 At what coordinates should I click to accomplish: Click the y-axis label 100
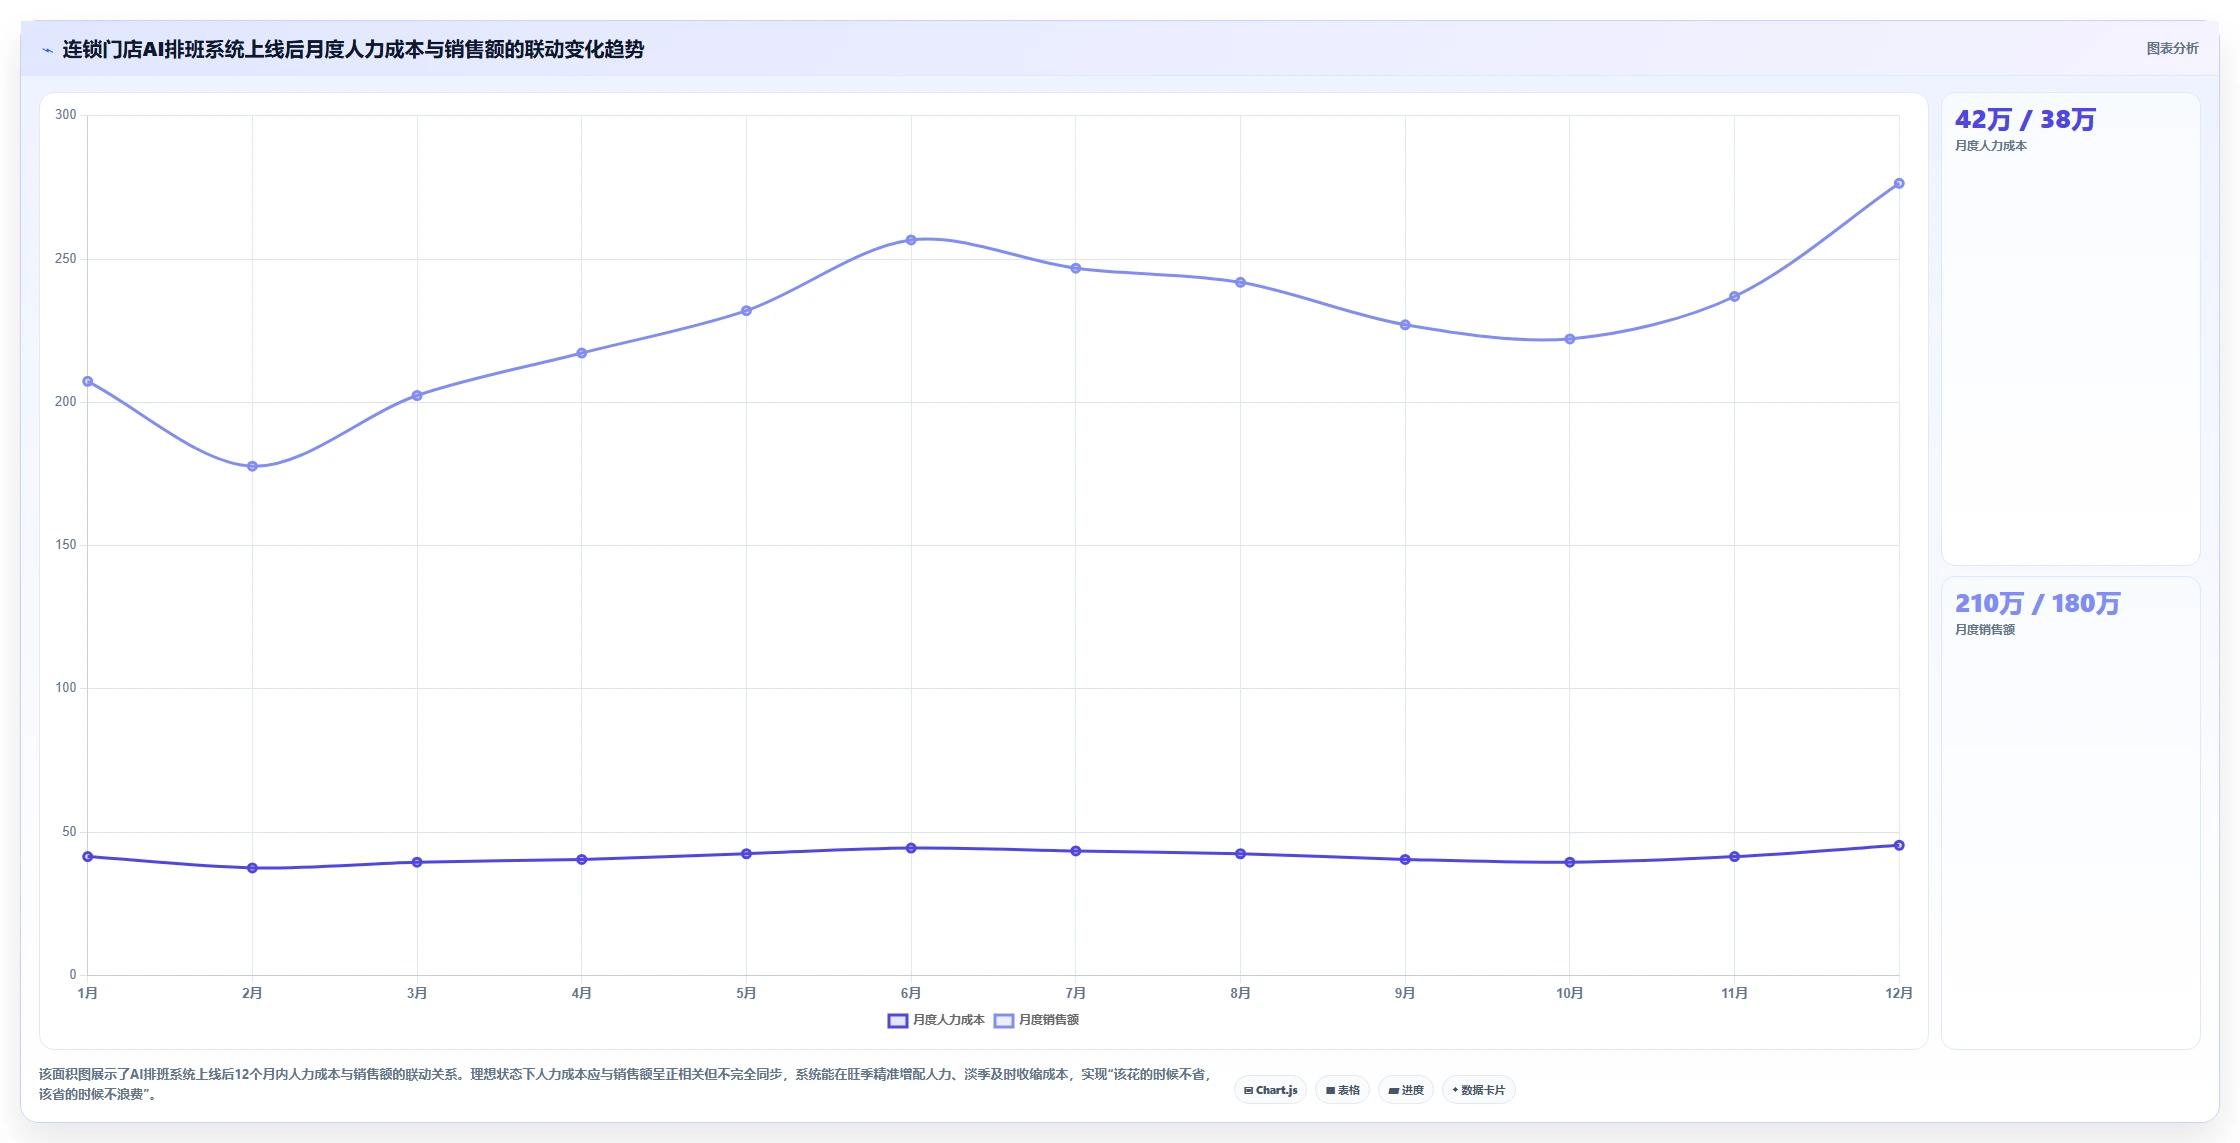point(66,688)
